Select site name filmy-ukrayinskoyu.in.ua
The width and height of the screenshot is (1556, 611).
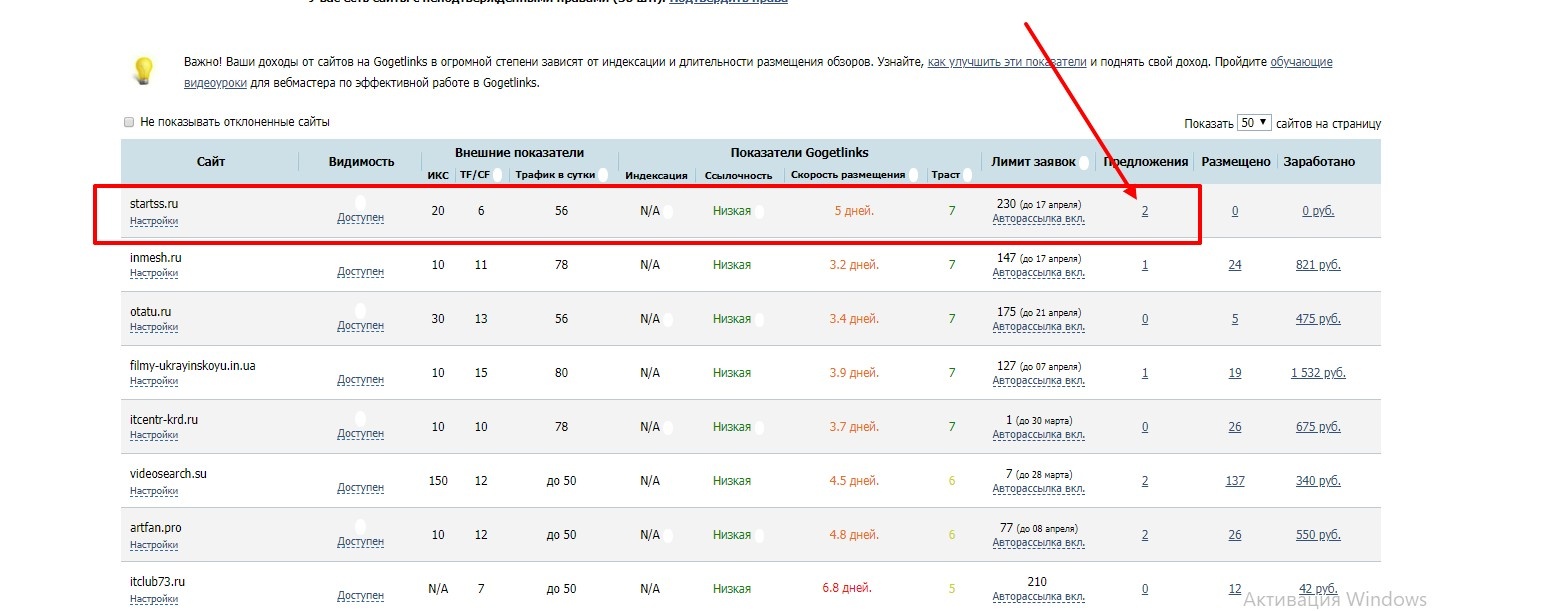tap(192, 366)
